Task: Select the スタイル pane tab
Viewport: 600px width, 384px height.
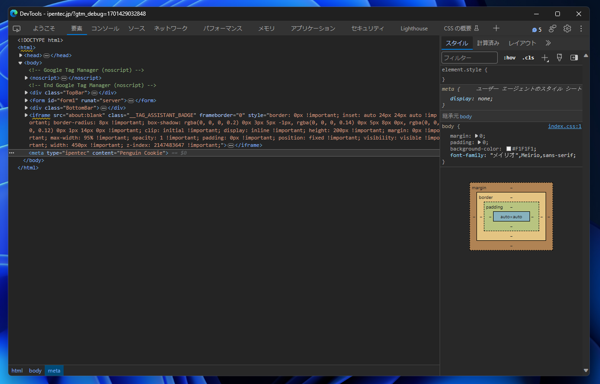Action: pyautogui.click(x=457, y=43)
